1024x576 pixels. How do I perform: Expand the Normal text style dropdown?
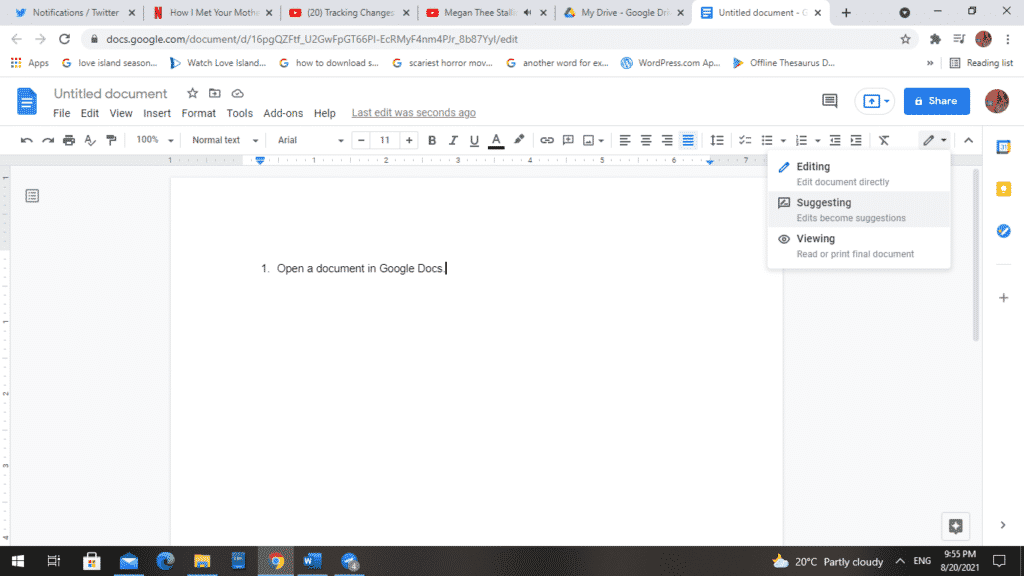pyautogui.click(x=225, y=141)
